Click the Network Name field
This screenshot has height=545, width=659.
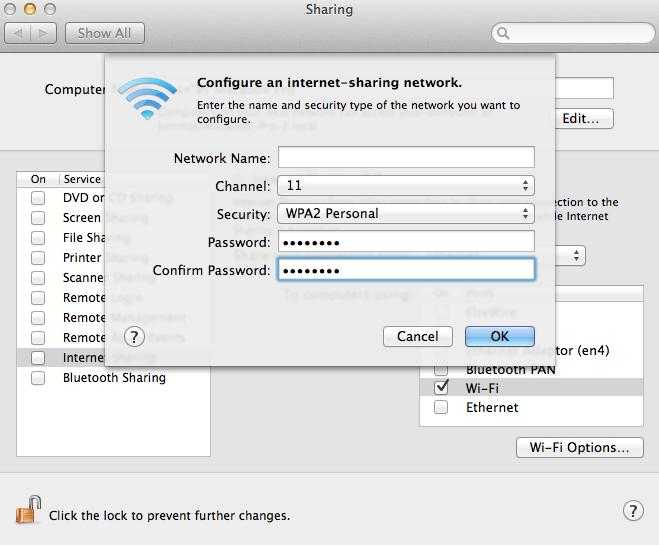pyautogui.click(x=406, y=158)
